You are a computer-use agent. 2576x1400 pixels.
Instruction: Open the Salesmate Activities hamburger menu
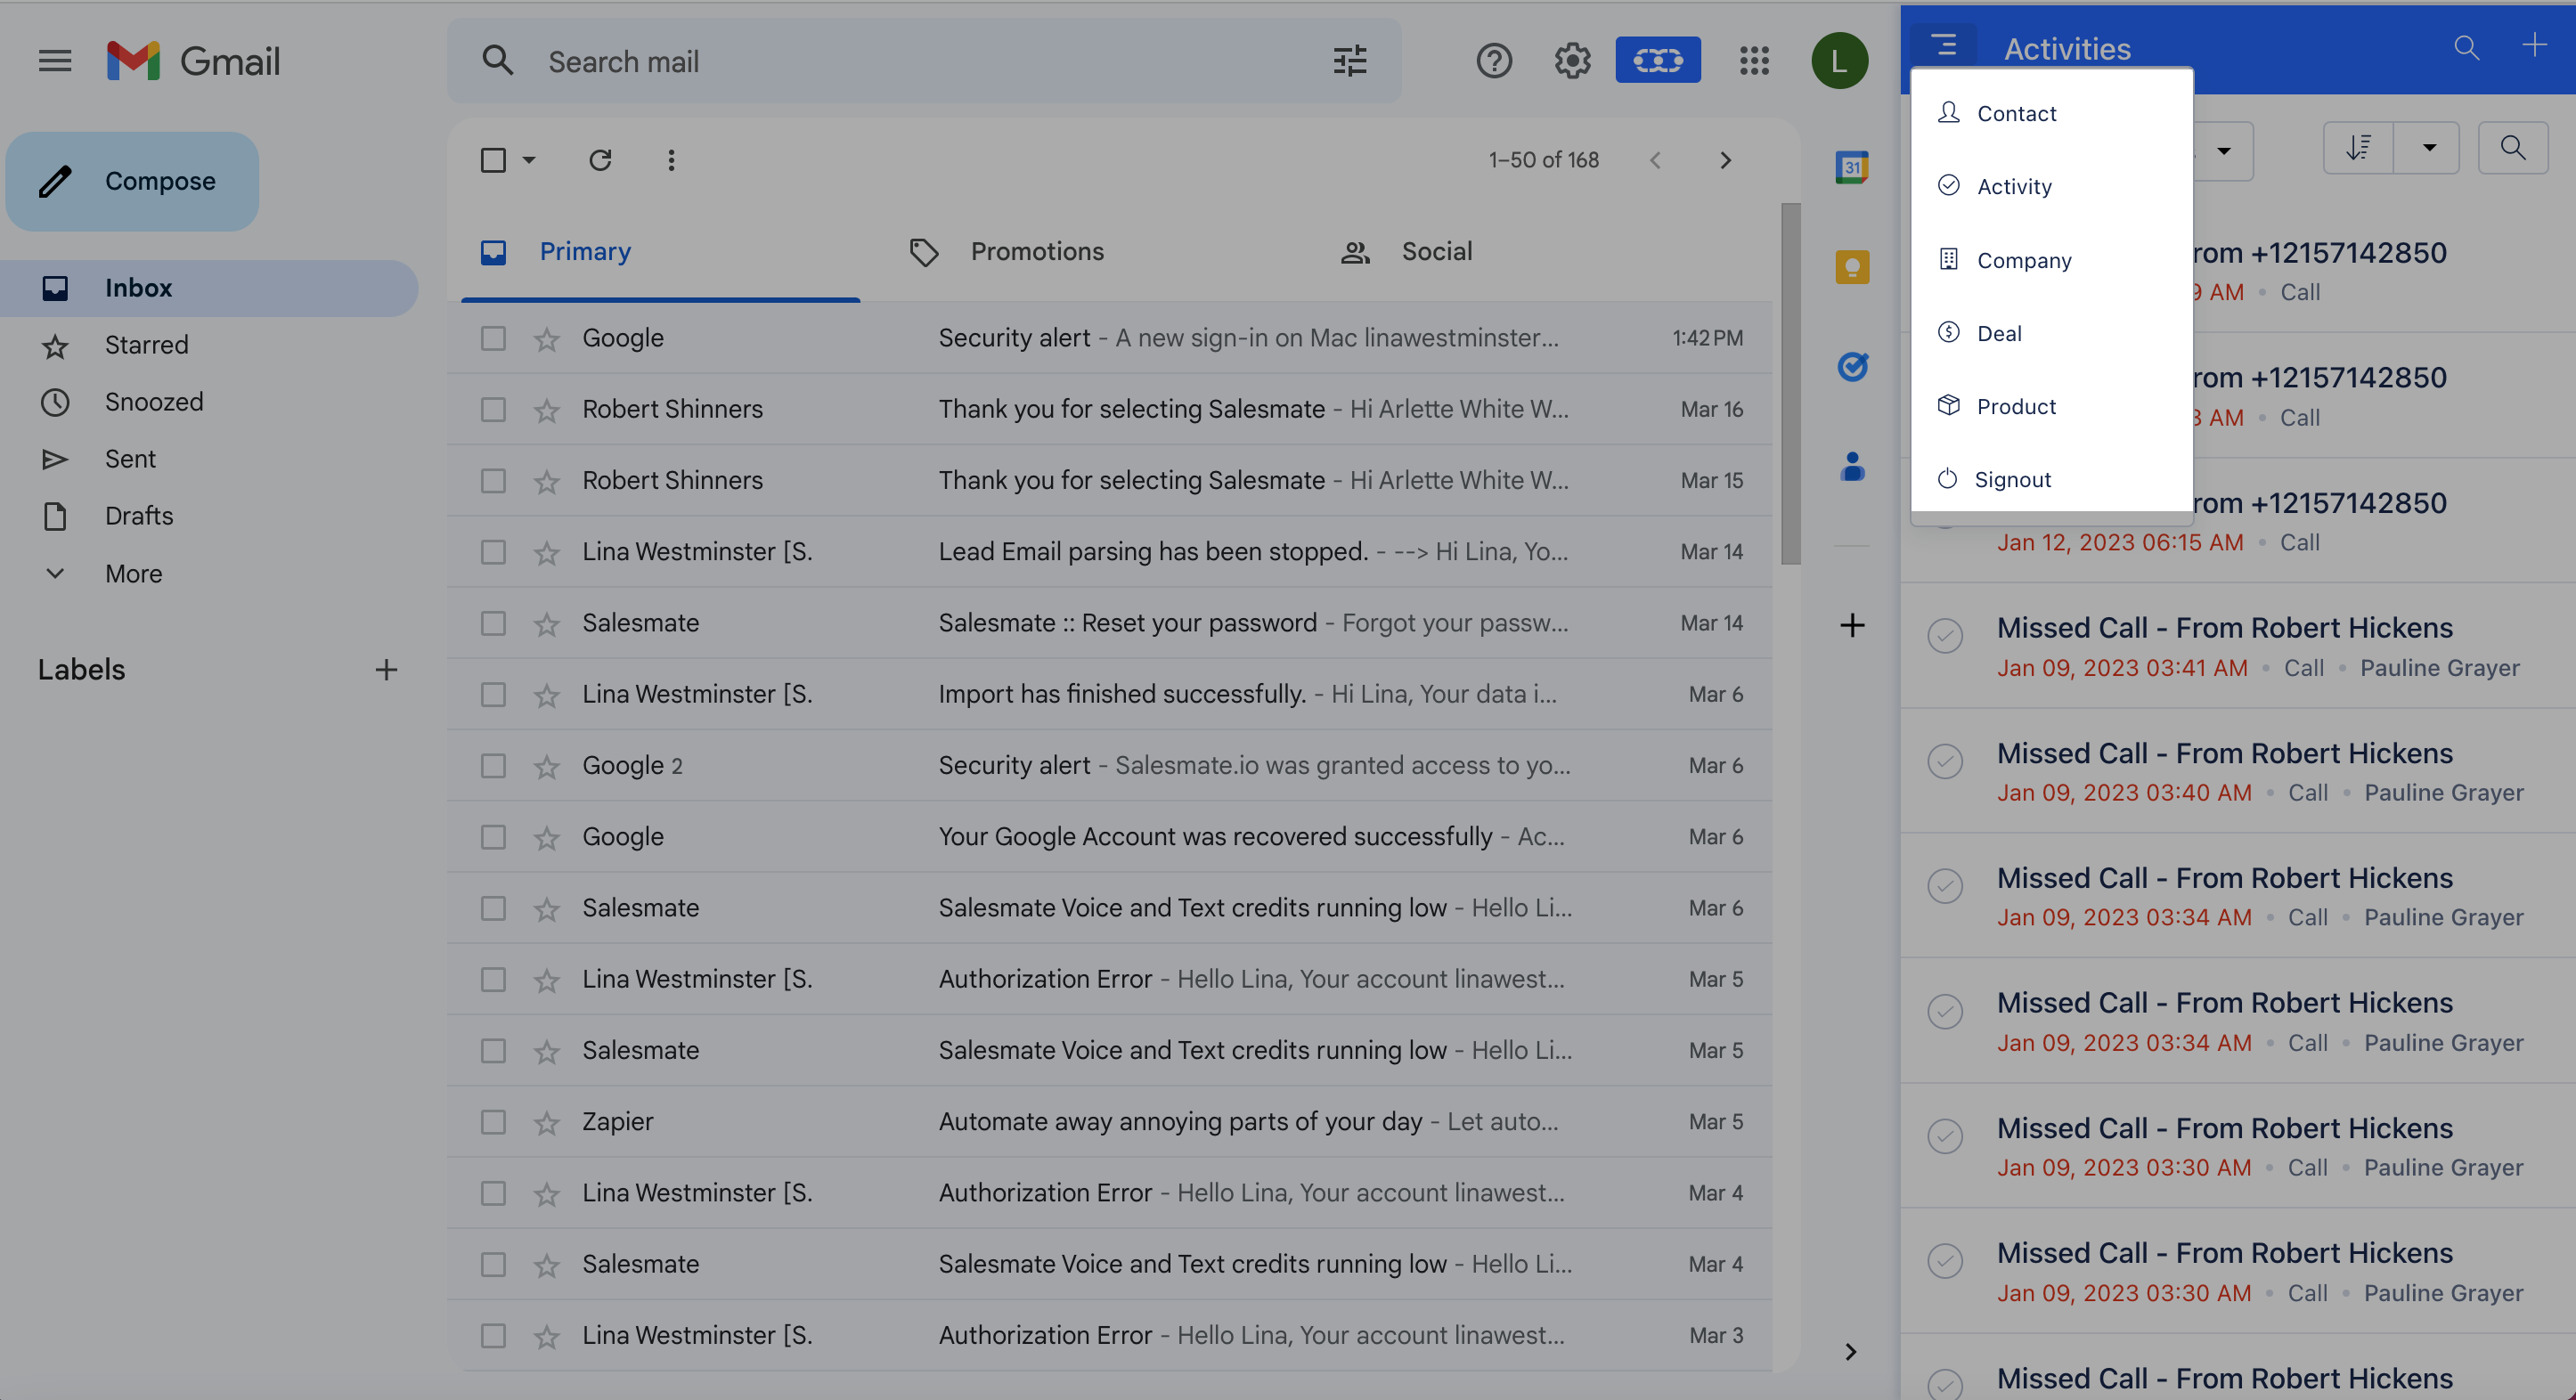coord(1944,46)
